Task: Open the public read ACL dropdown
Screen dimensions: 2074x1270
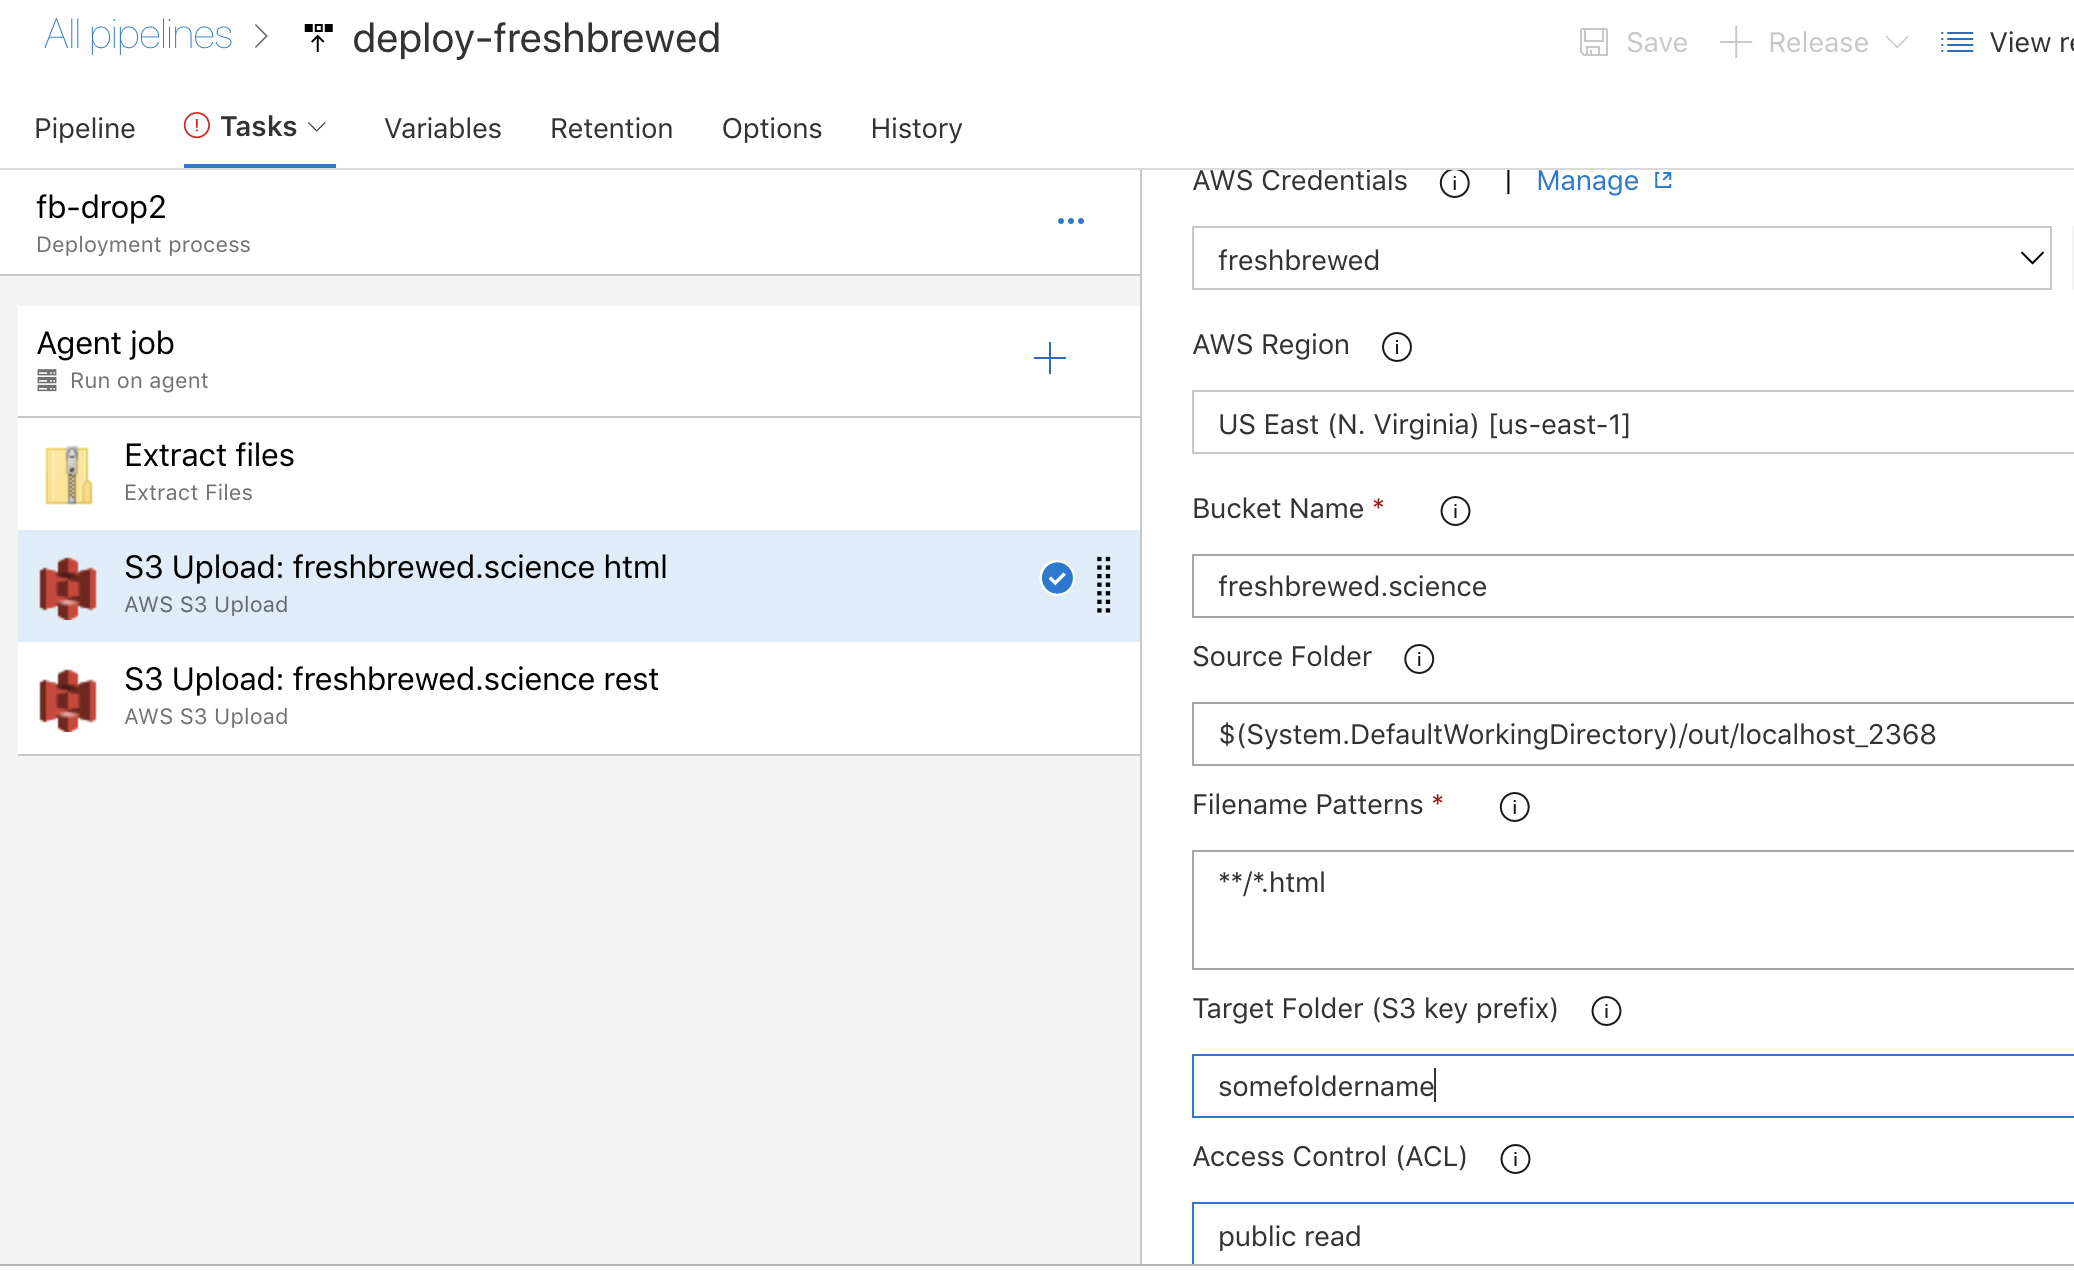Action: pyautogui.click(x=1632, y=1235)
